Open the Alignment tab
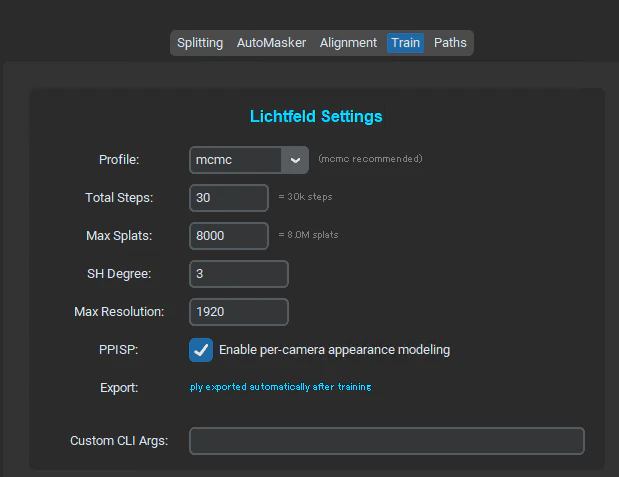This screenshot has height=477, width=619. [x=348, y=43]
